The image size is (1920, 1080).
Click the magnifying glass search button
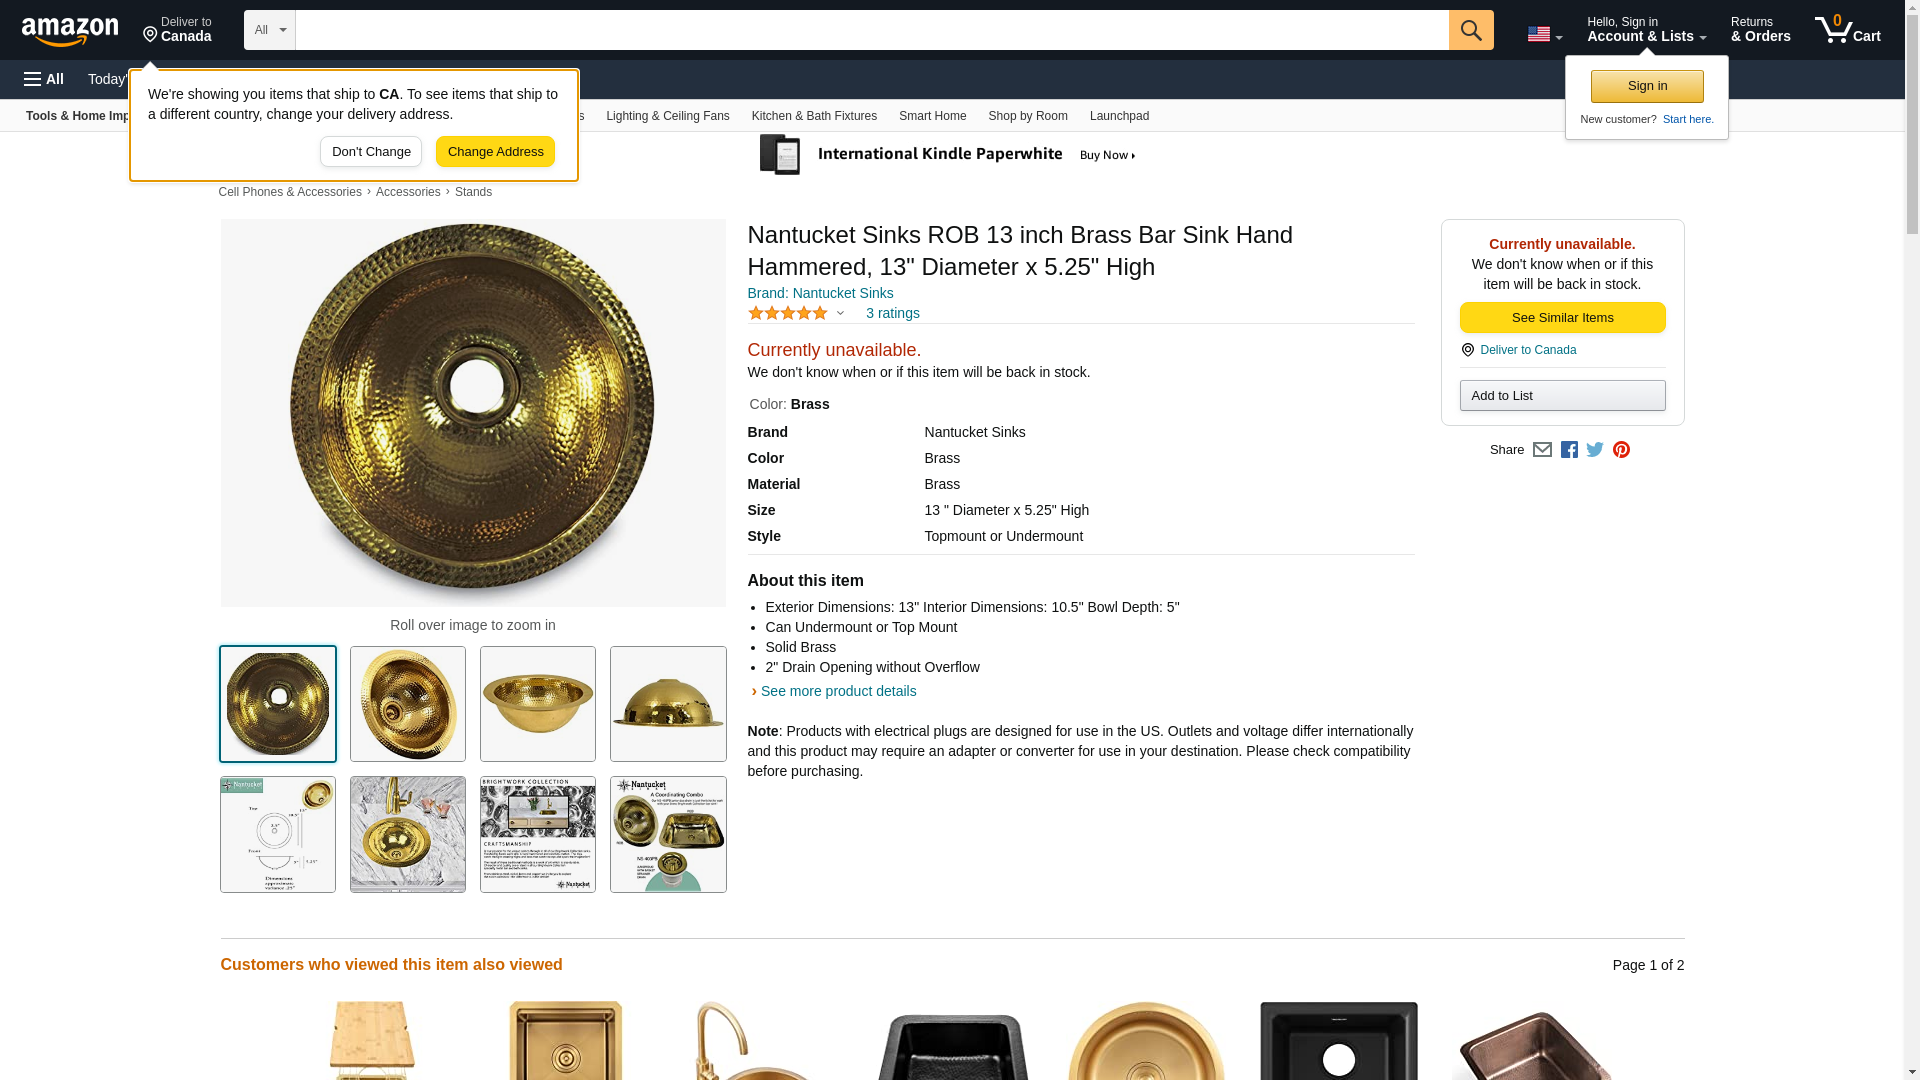[x=1470, y=30]
